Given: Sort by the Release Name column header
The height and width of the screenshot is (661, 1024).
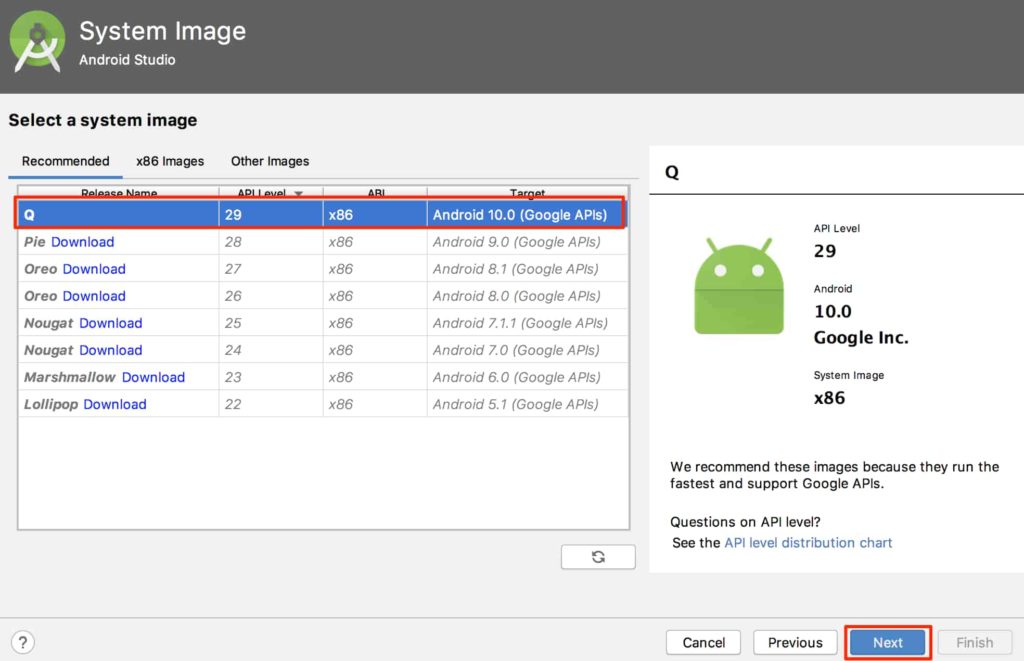Looking at the screenshot, I should tap(119, 193).
